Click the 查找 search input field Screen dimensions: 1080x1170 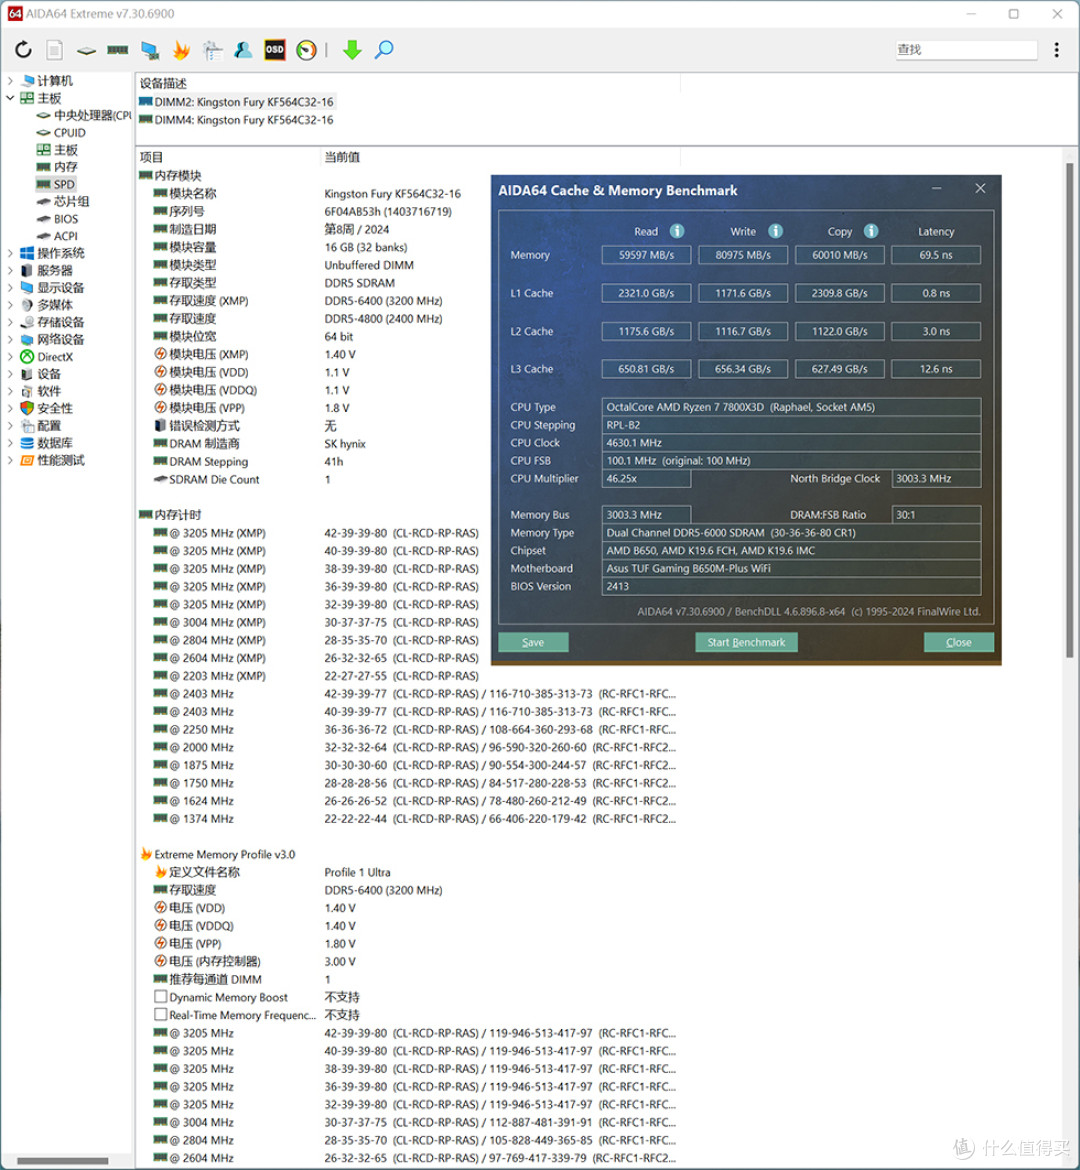point(966,50)
